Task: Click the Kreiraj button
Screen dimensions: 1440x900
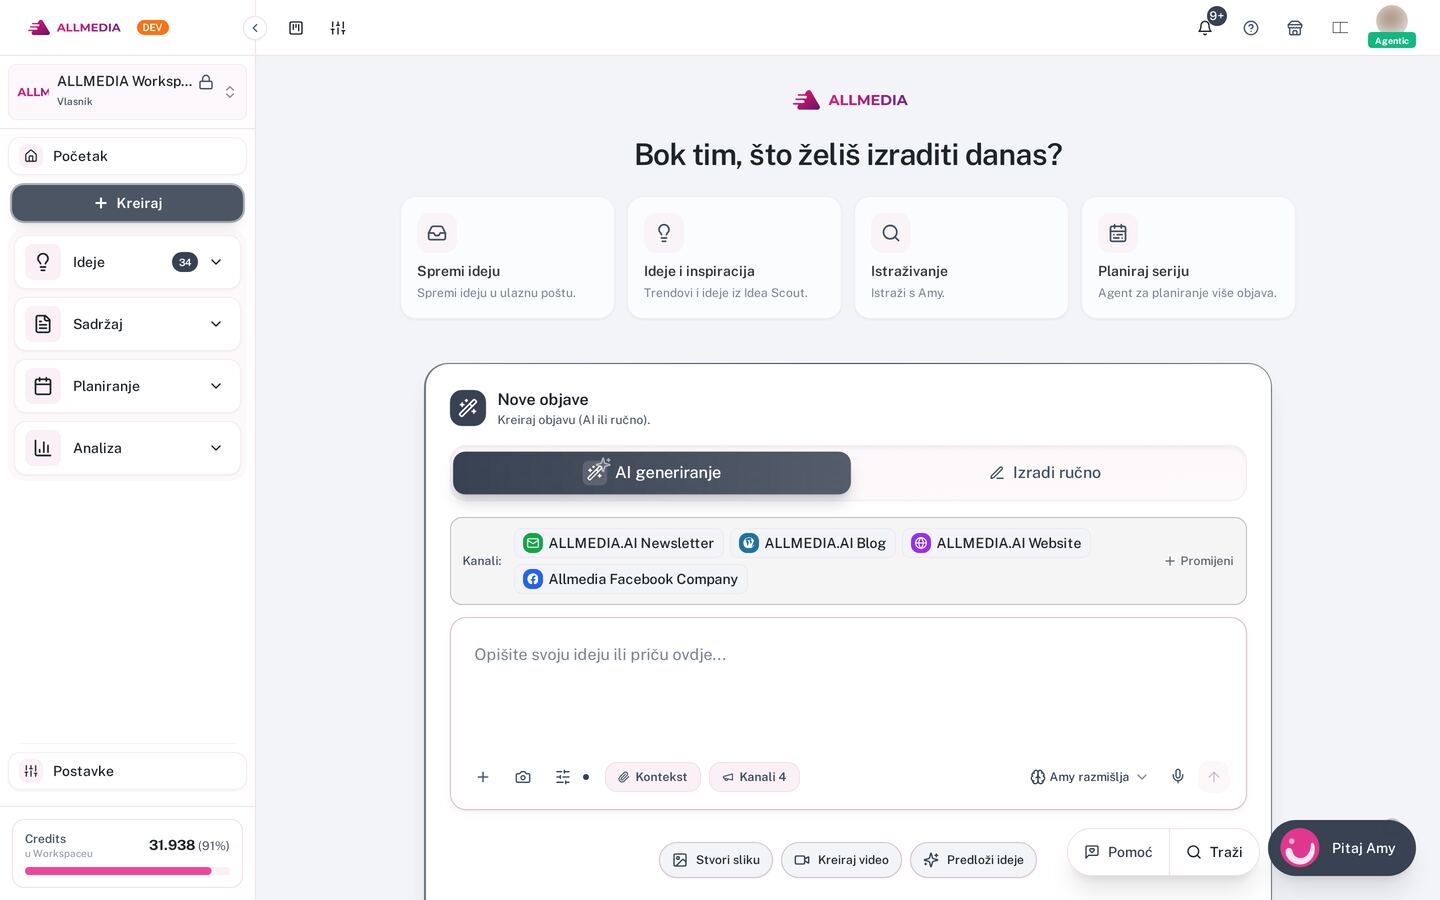Action: tap(127, 203)
